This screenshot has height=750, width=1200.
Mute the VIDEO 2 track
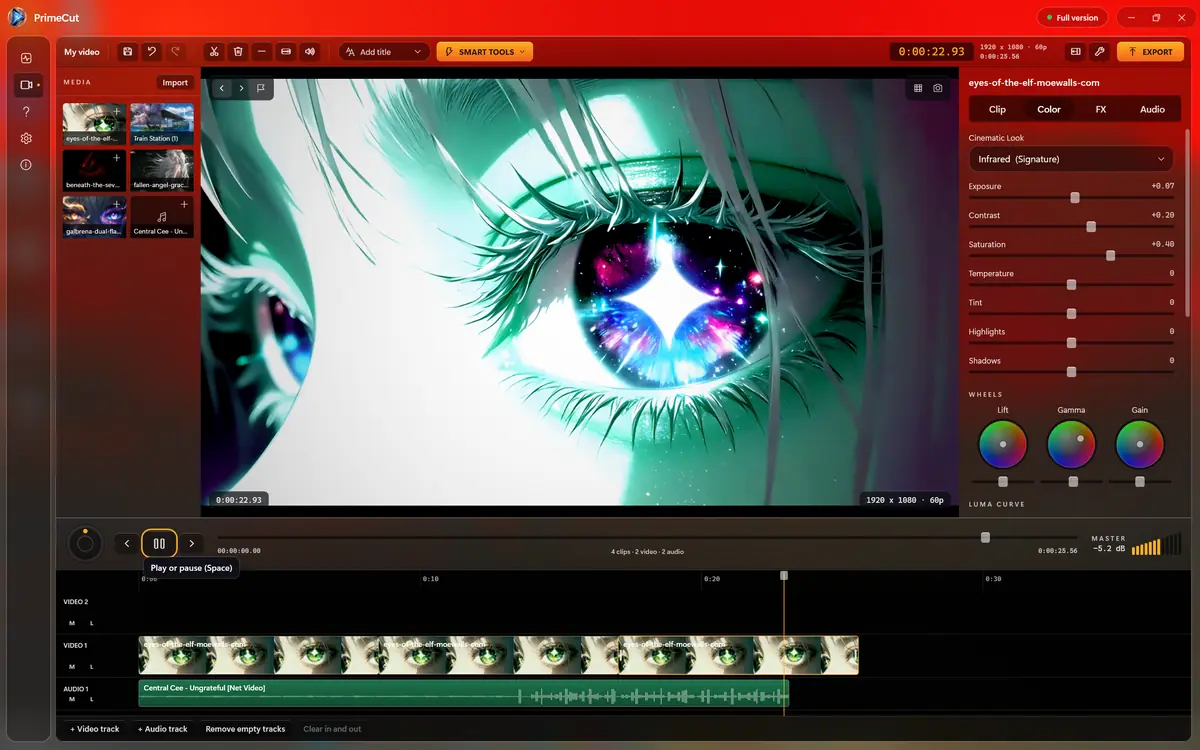72,622
